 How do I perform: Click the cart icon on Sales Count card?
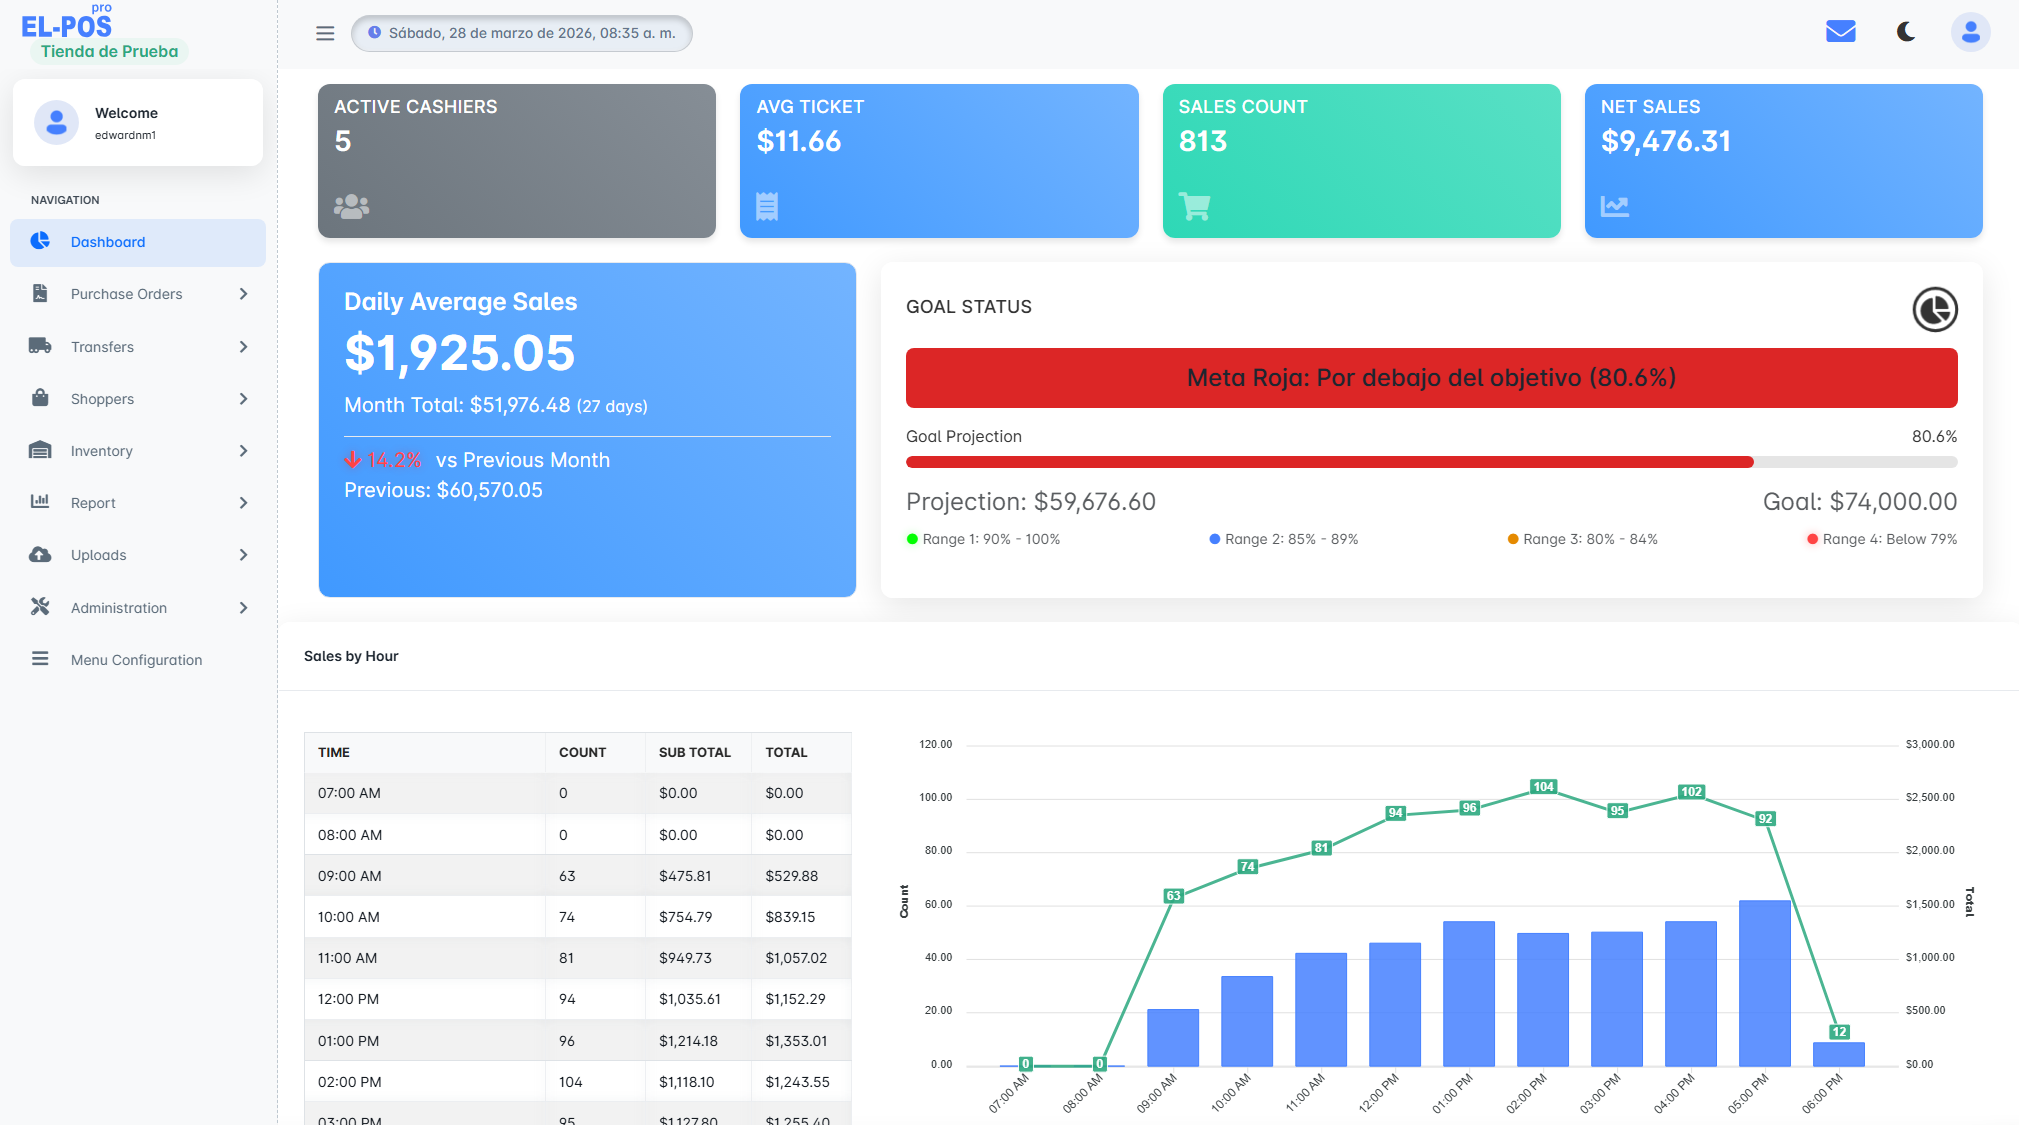[x=1196, y=206]
